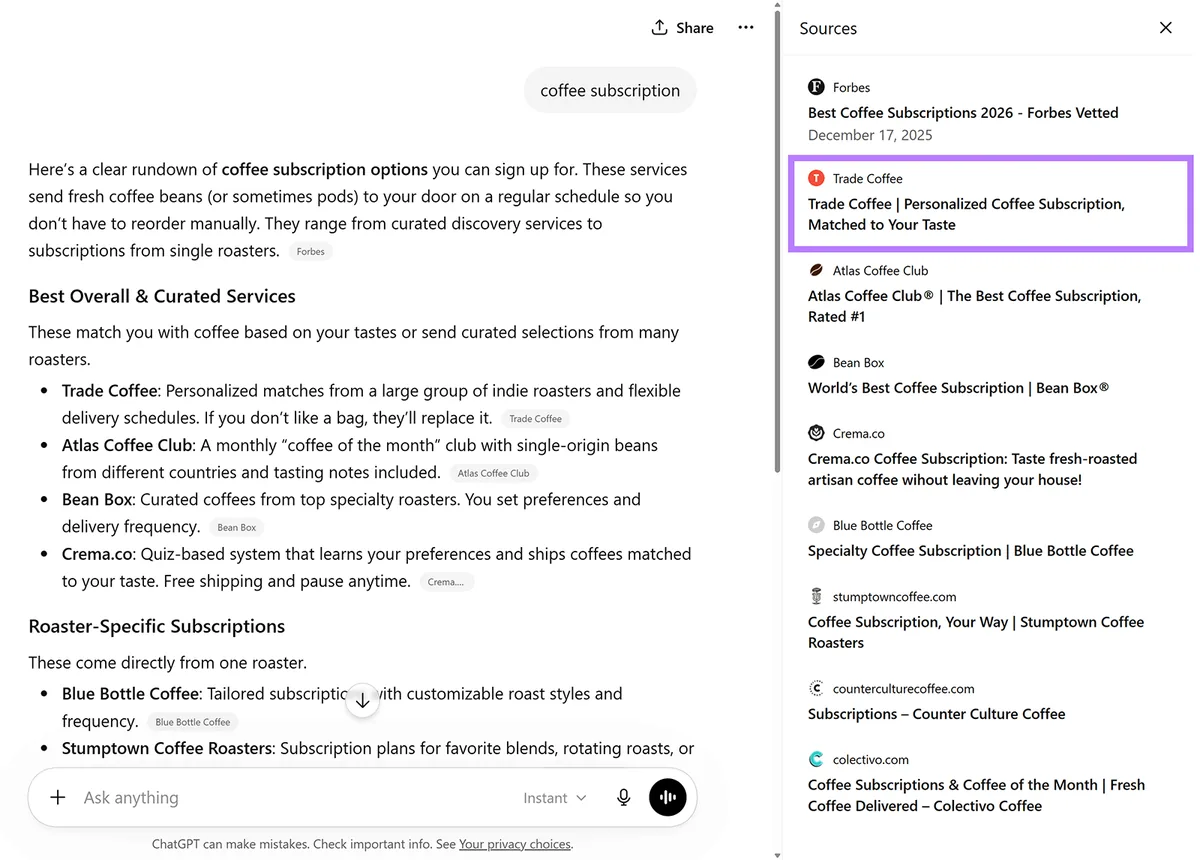Open the three-dot more options menu
This screenshot has width=1200, height=860.
746,28
